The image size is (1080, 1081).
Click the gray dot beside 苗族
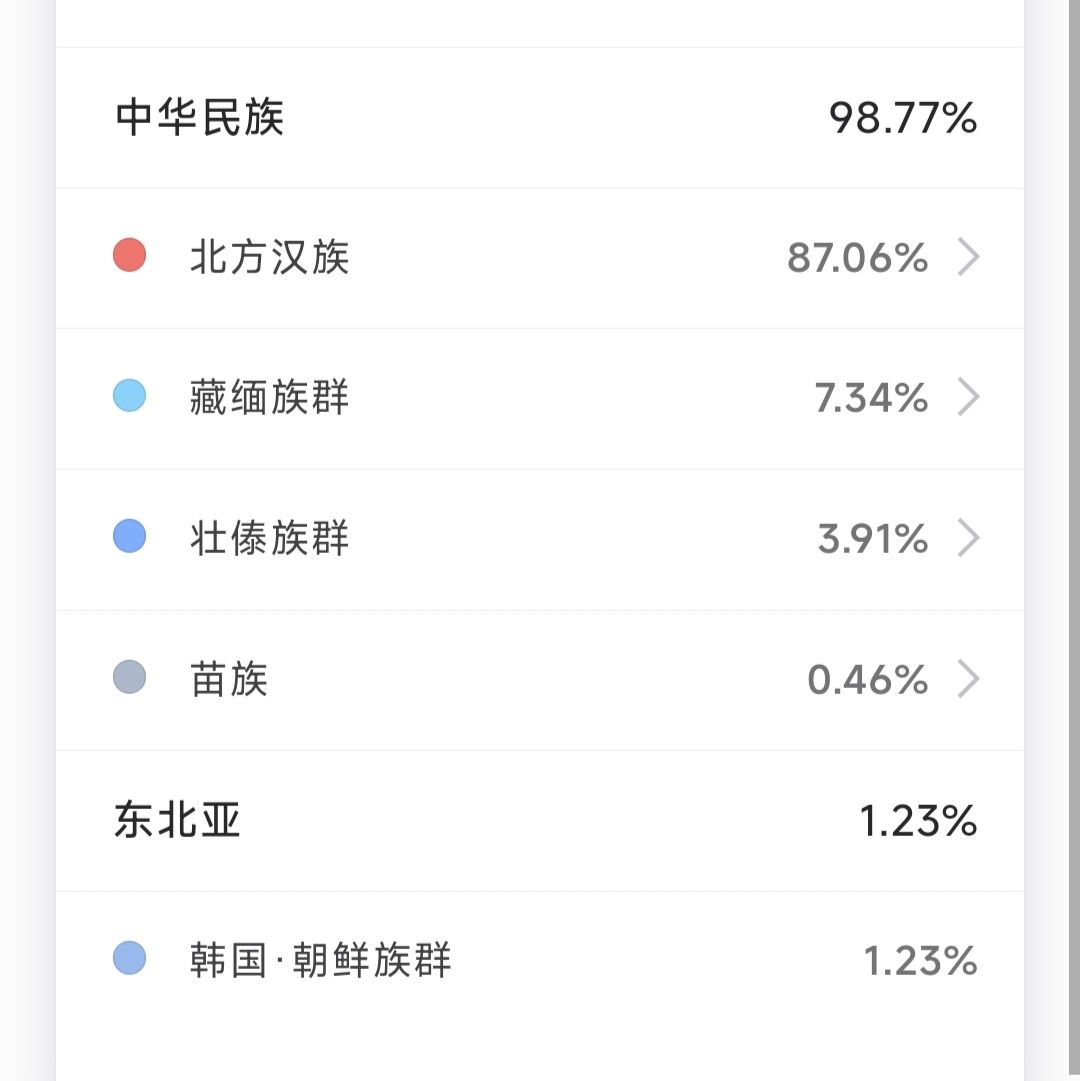(x=130, y=678)
